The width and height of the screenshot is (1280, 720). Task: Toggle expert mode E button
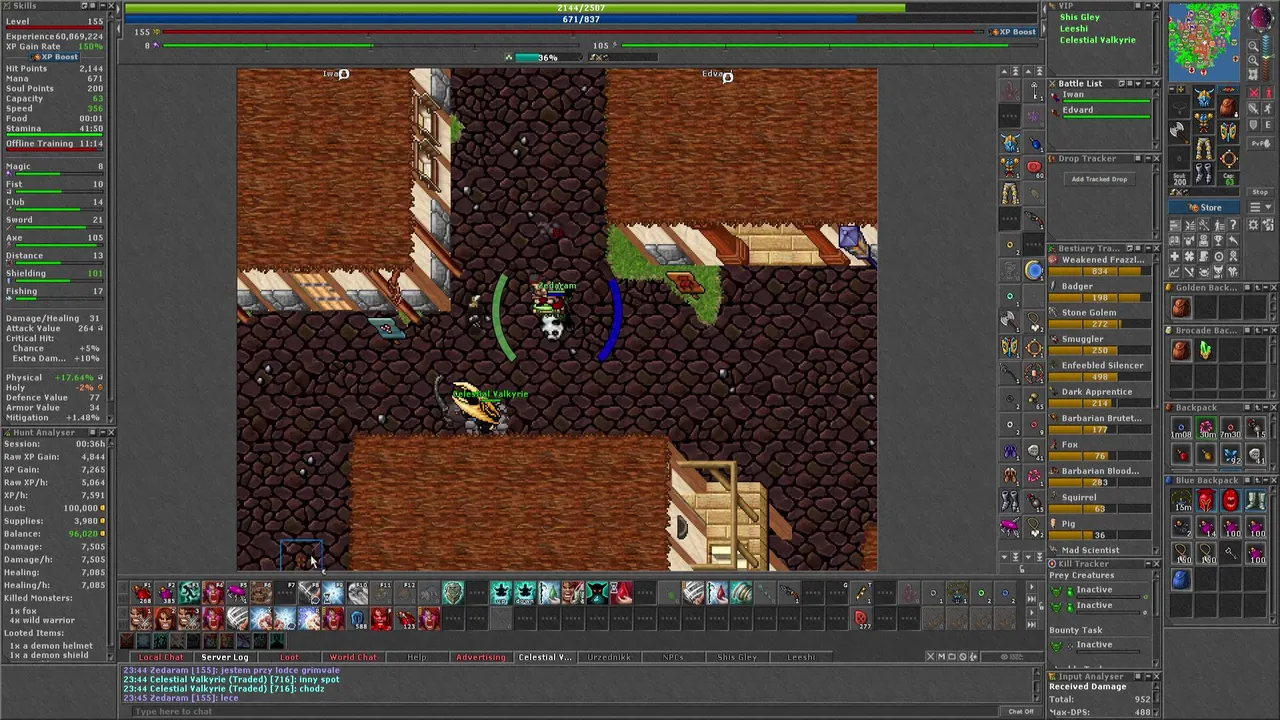click(1268, 124)
